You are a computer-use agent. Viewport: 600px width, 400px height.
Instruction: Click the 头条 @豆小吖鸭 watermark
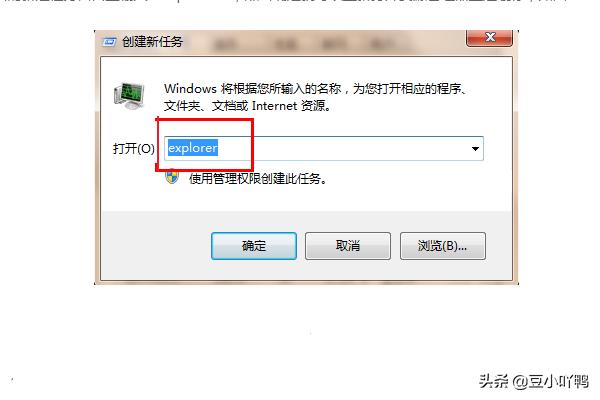coord(534,381)
